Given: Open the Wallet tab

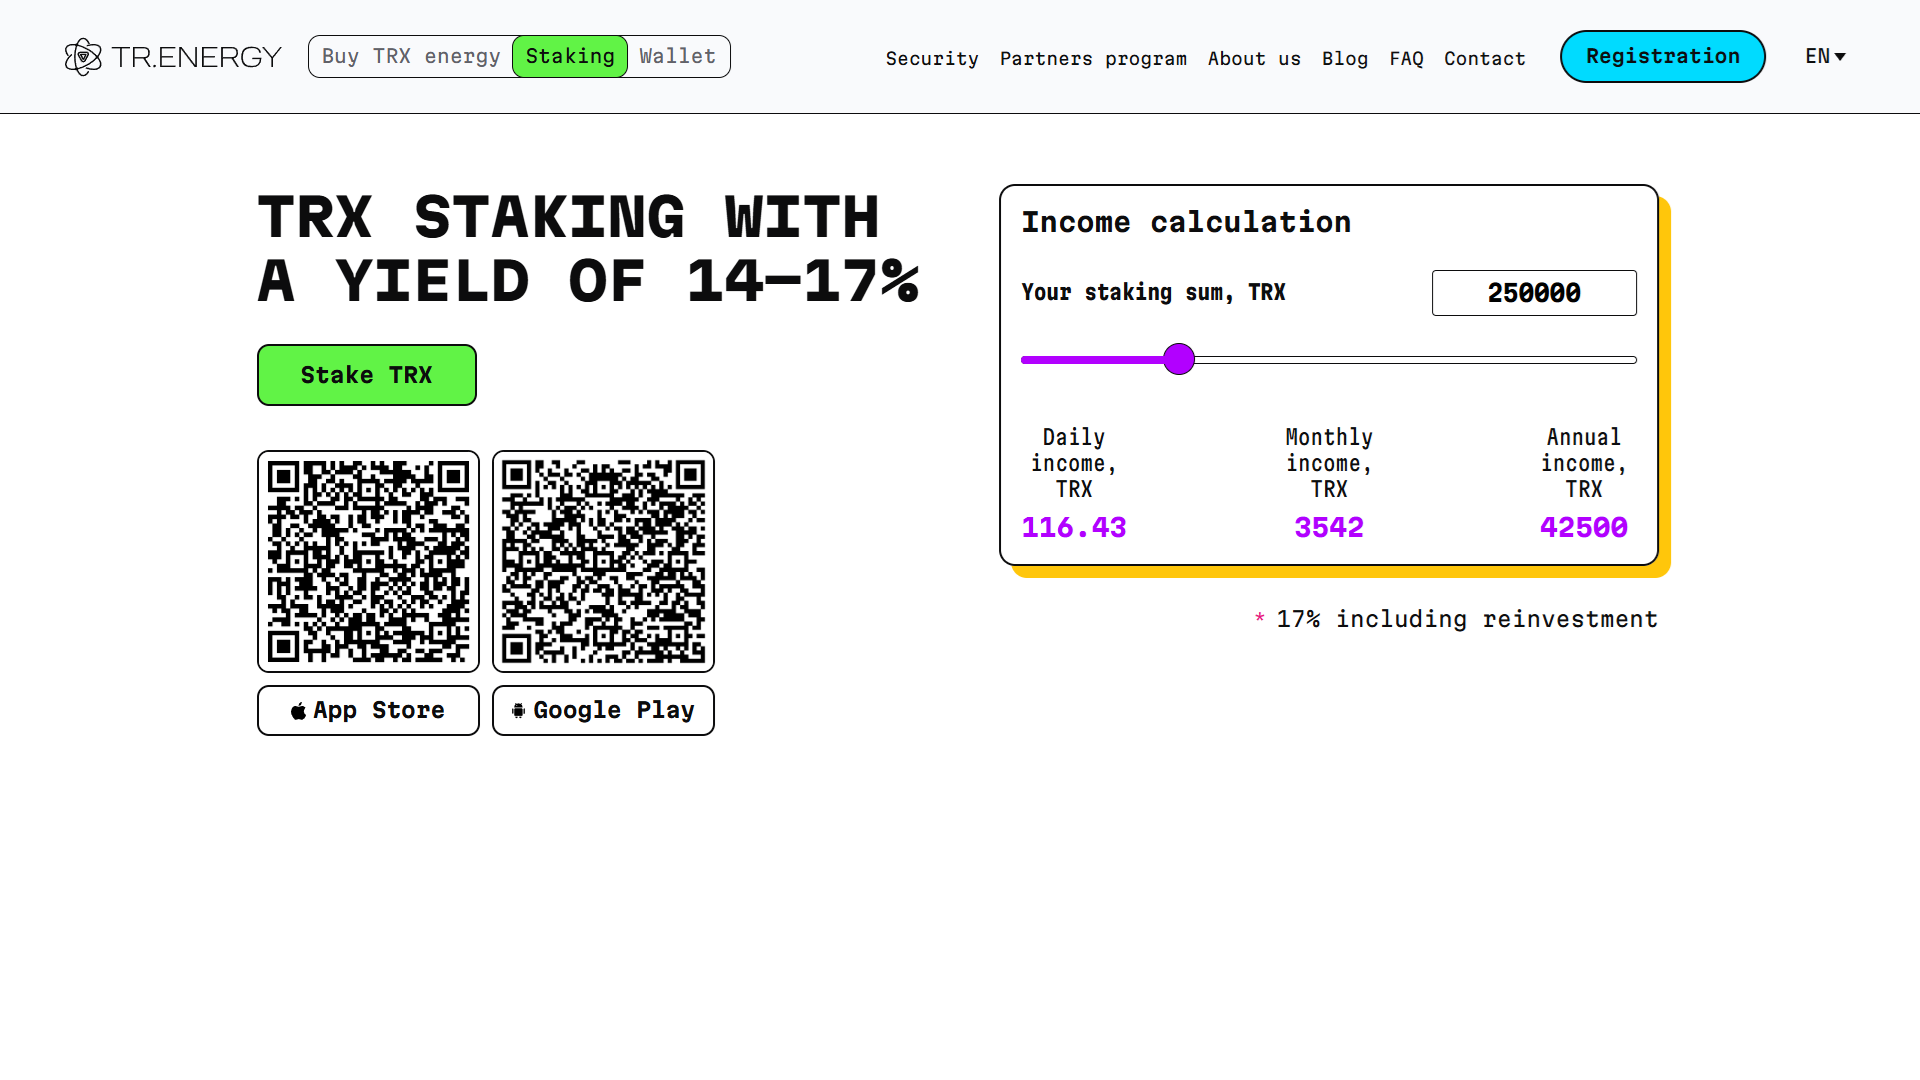Looking at the screenshot, I should tap(678, 57).
